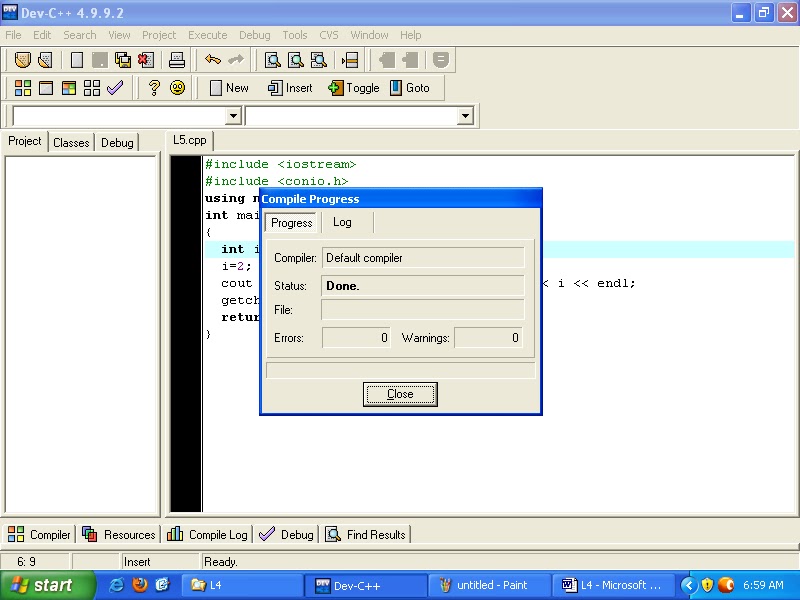Image resolution: width=800 pixels, height=600 pixels.
Task: Click the grey four-squares Rebuild All icon
Action: click(92, 88)
